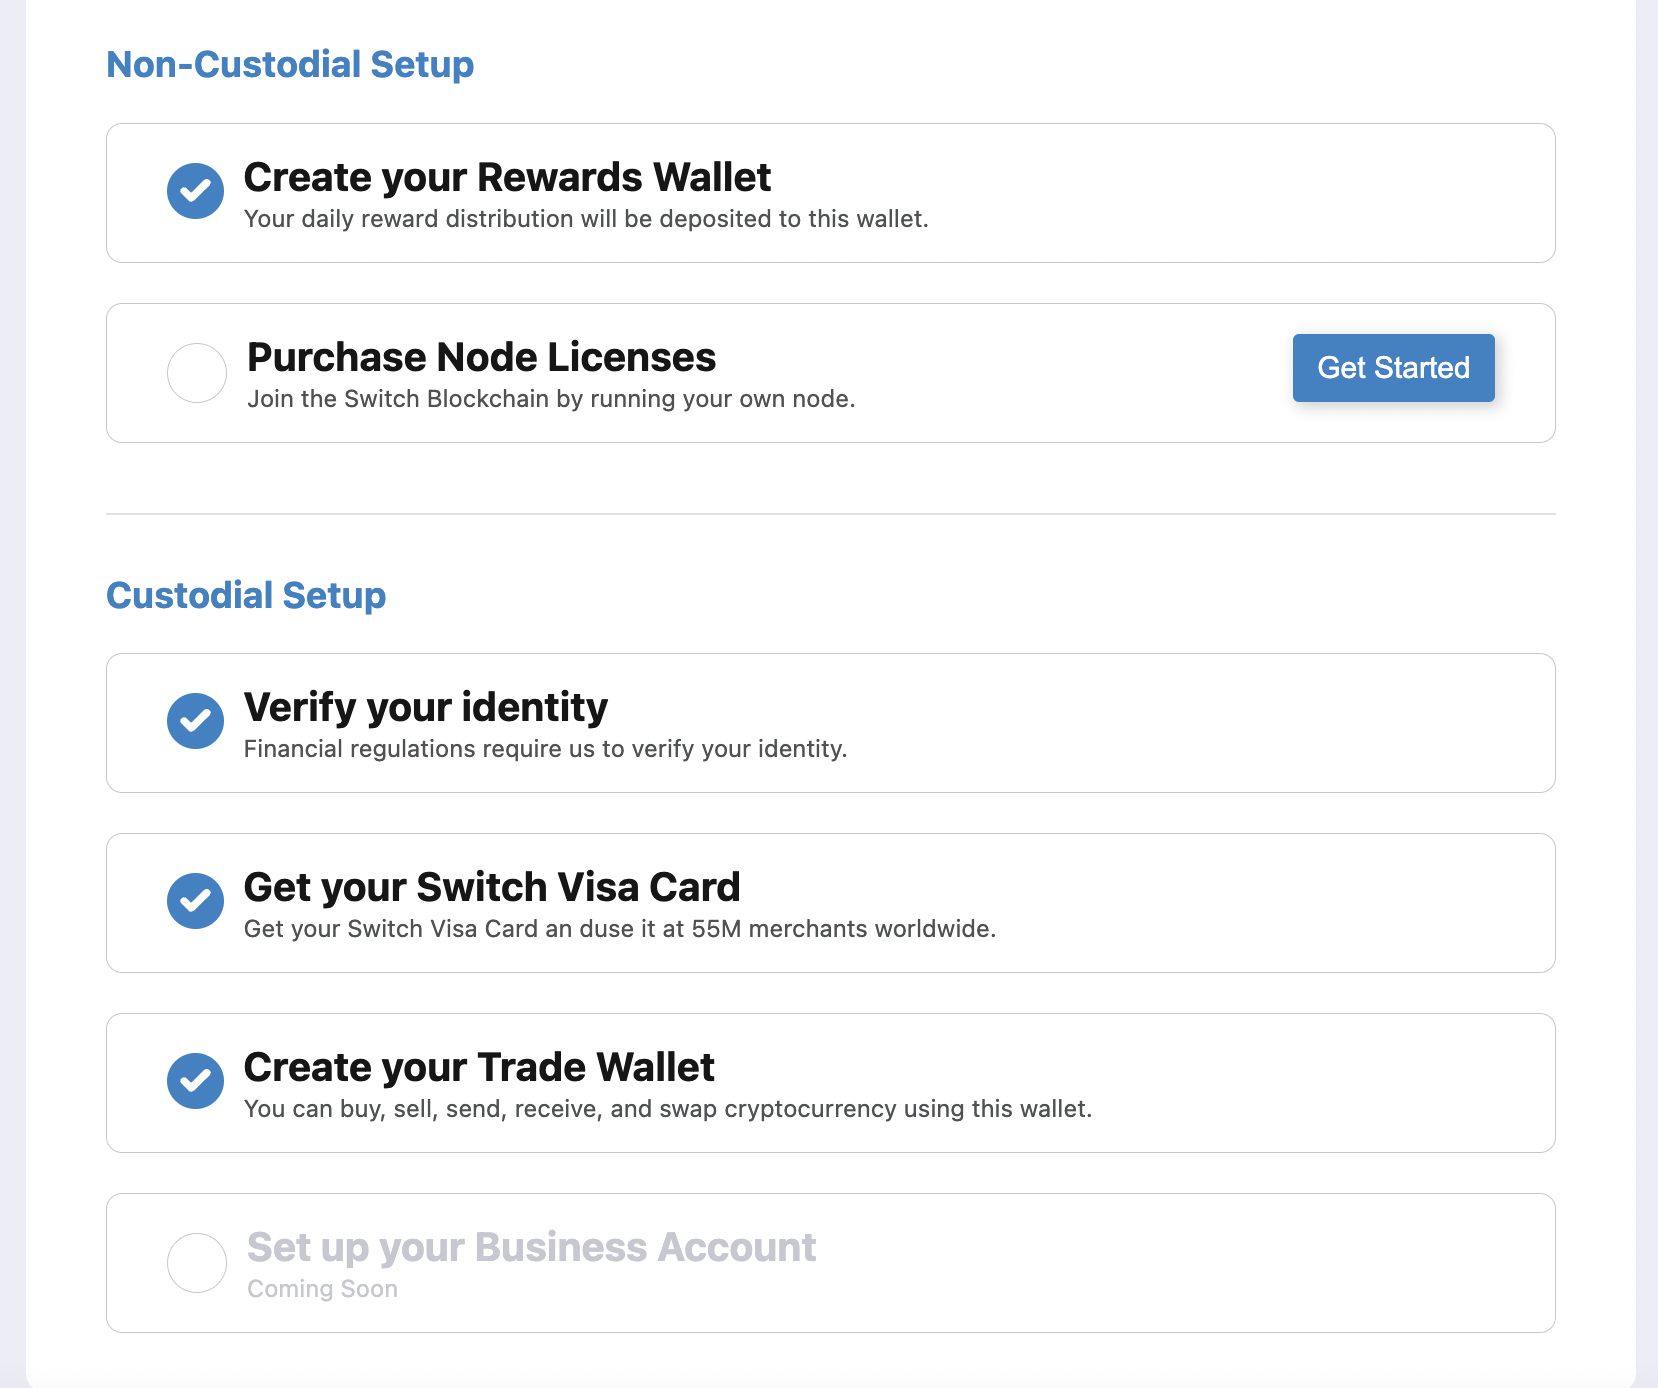Click the Join the Switch Blockchain description
Screen dimensions: 1658x1388
pos(551,399)
